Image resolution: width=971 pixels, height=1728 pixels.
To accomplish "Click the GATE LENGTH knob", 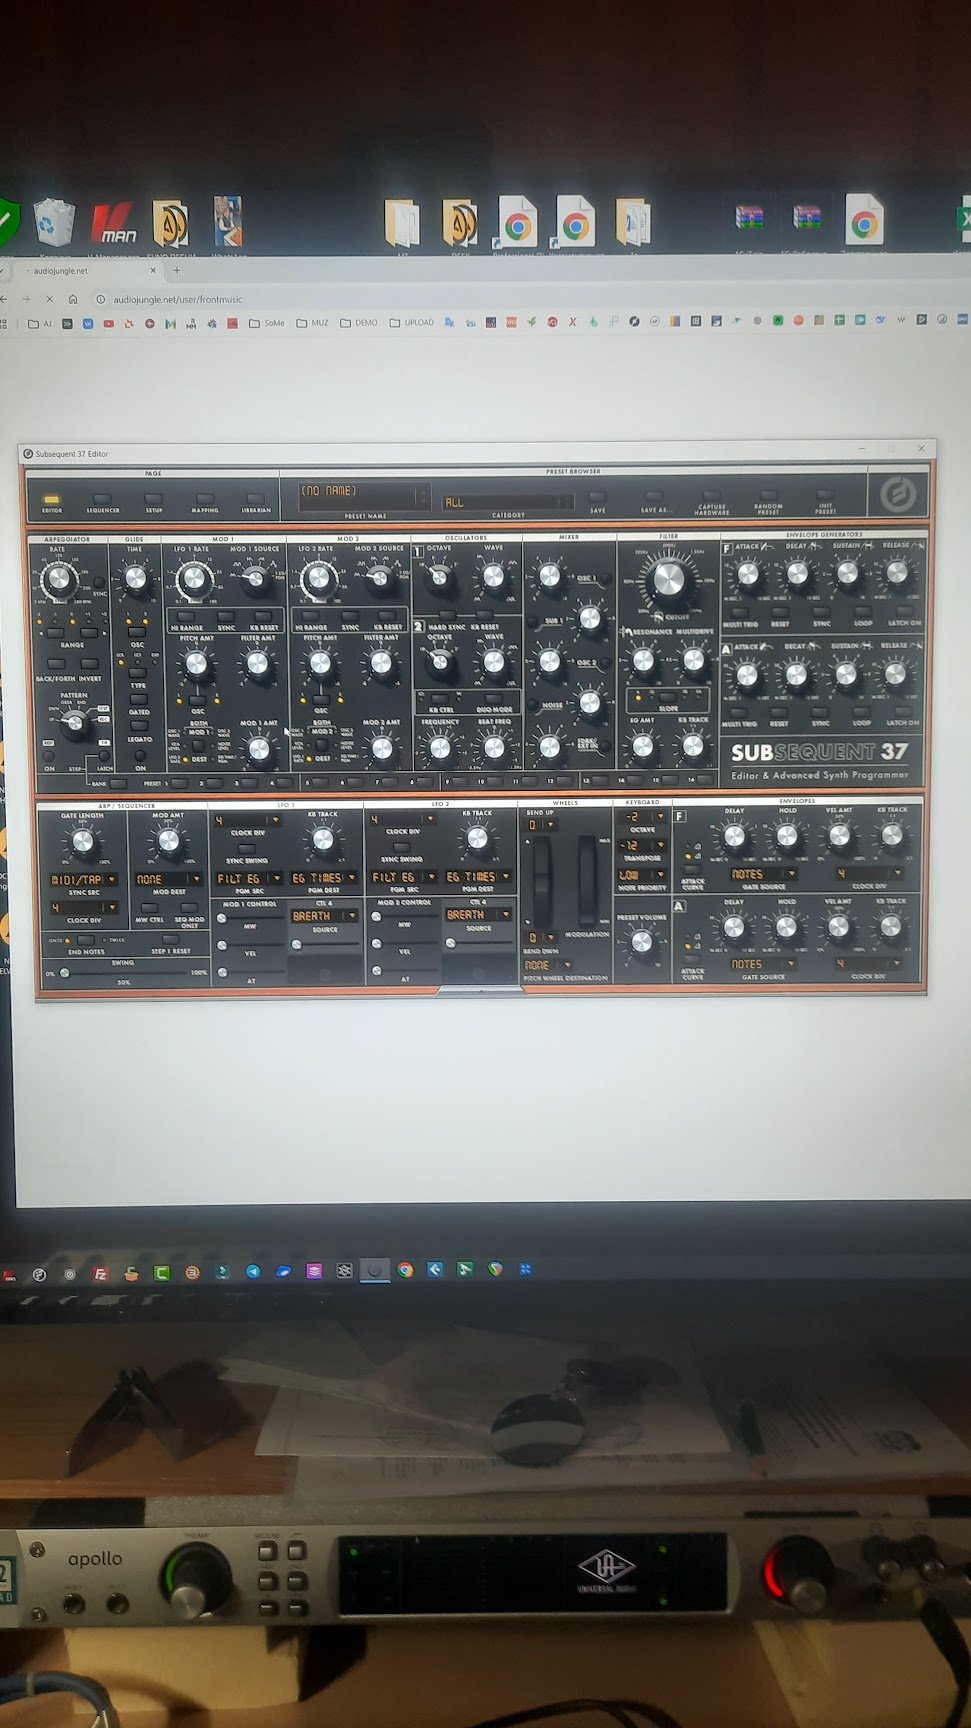I will tap(83, 843).
